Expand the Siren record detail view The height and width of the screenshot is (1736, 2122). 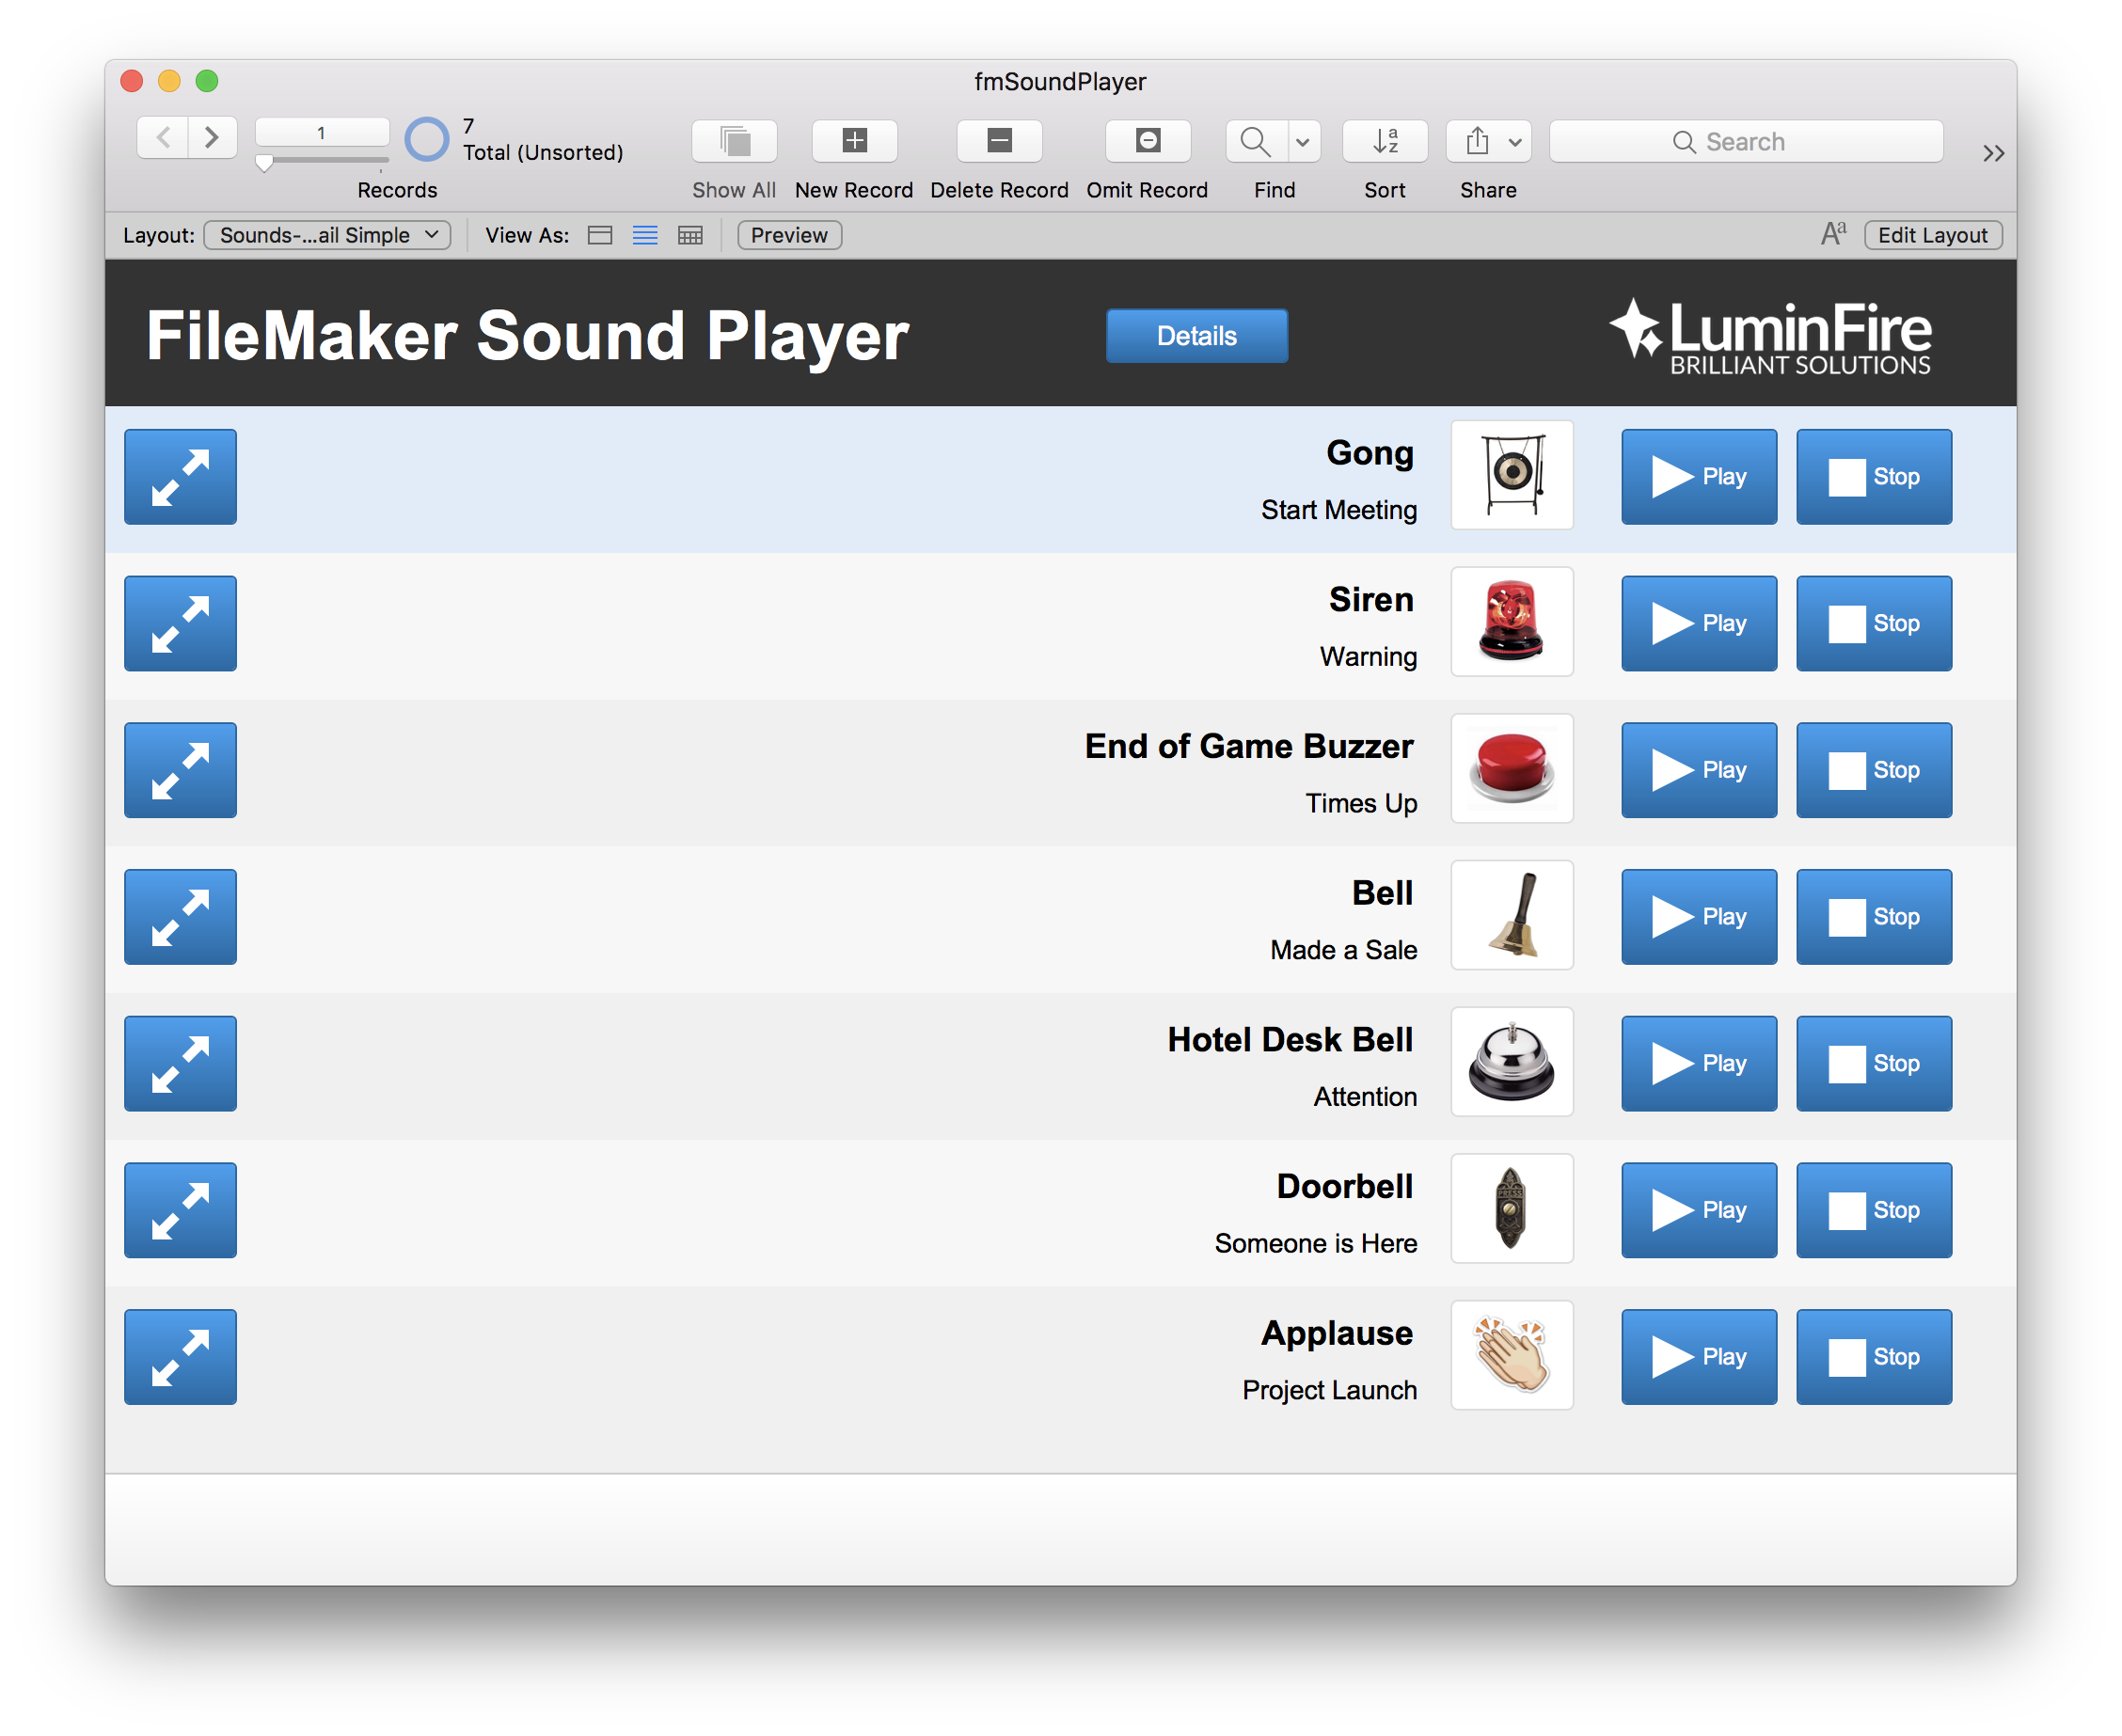178,623
